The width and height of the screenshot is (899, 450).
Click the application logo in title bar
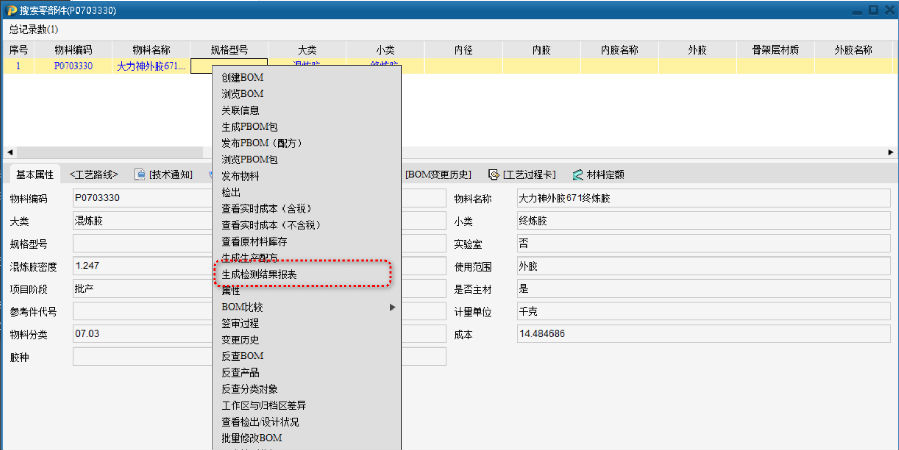point(11,10)
